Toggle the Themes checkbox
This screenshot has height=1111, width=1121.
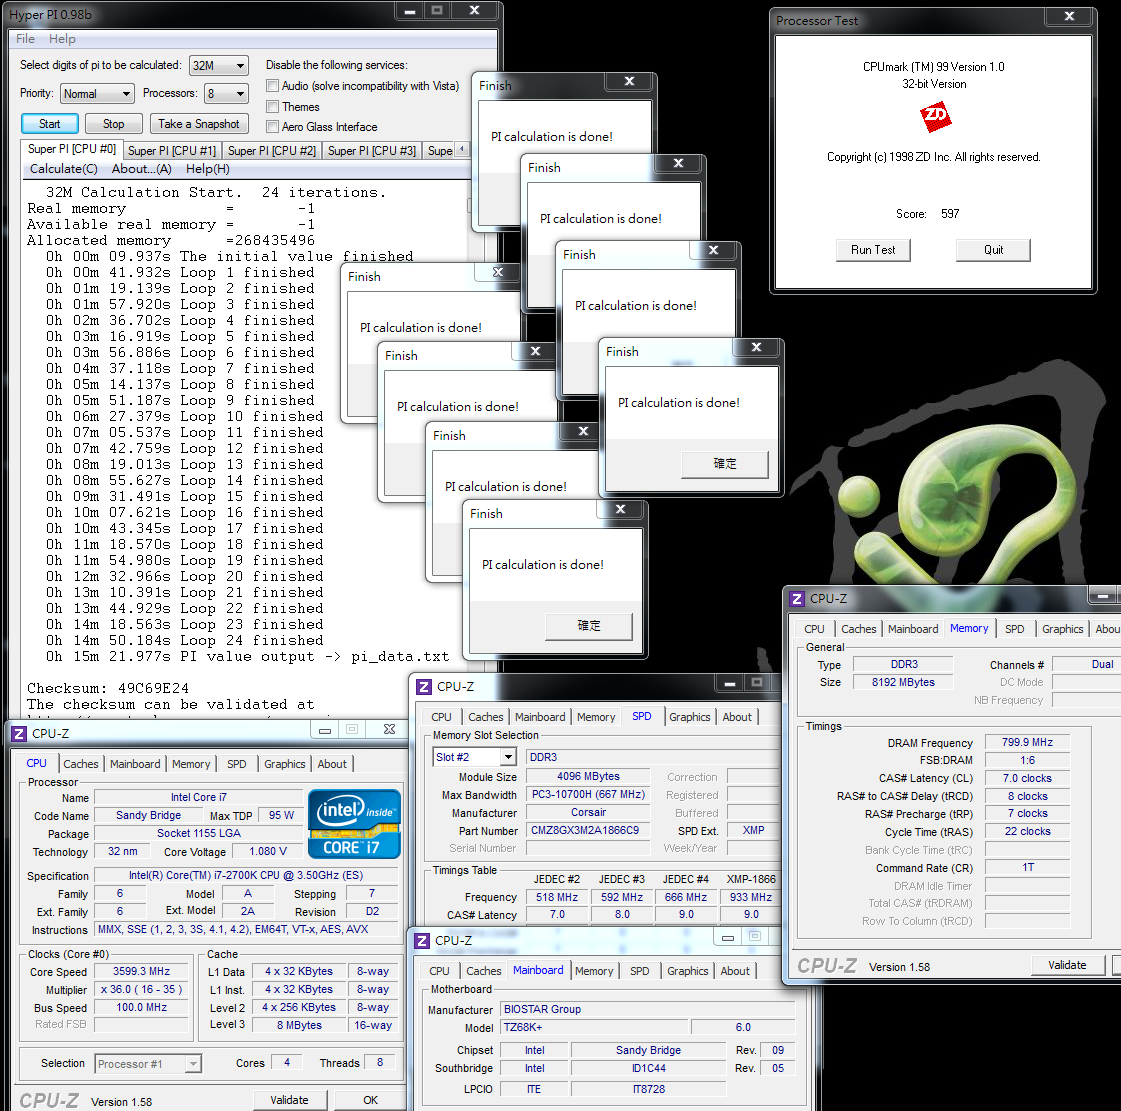(272, 107)
